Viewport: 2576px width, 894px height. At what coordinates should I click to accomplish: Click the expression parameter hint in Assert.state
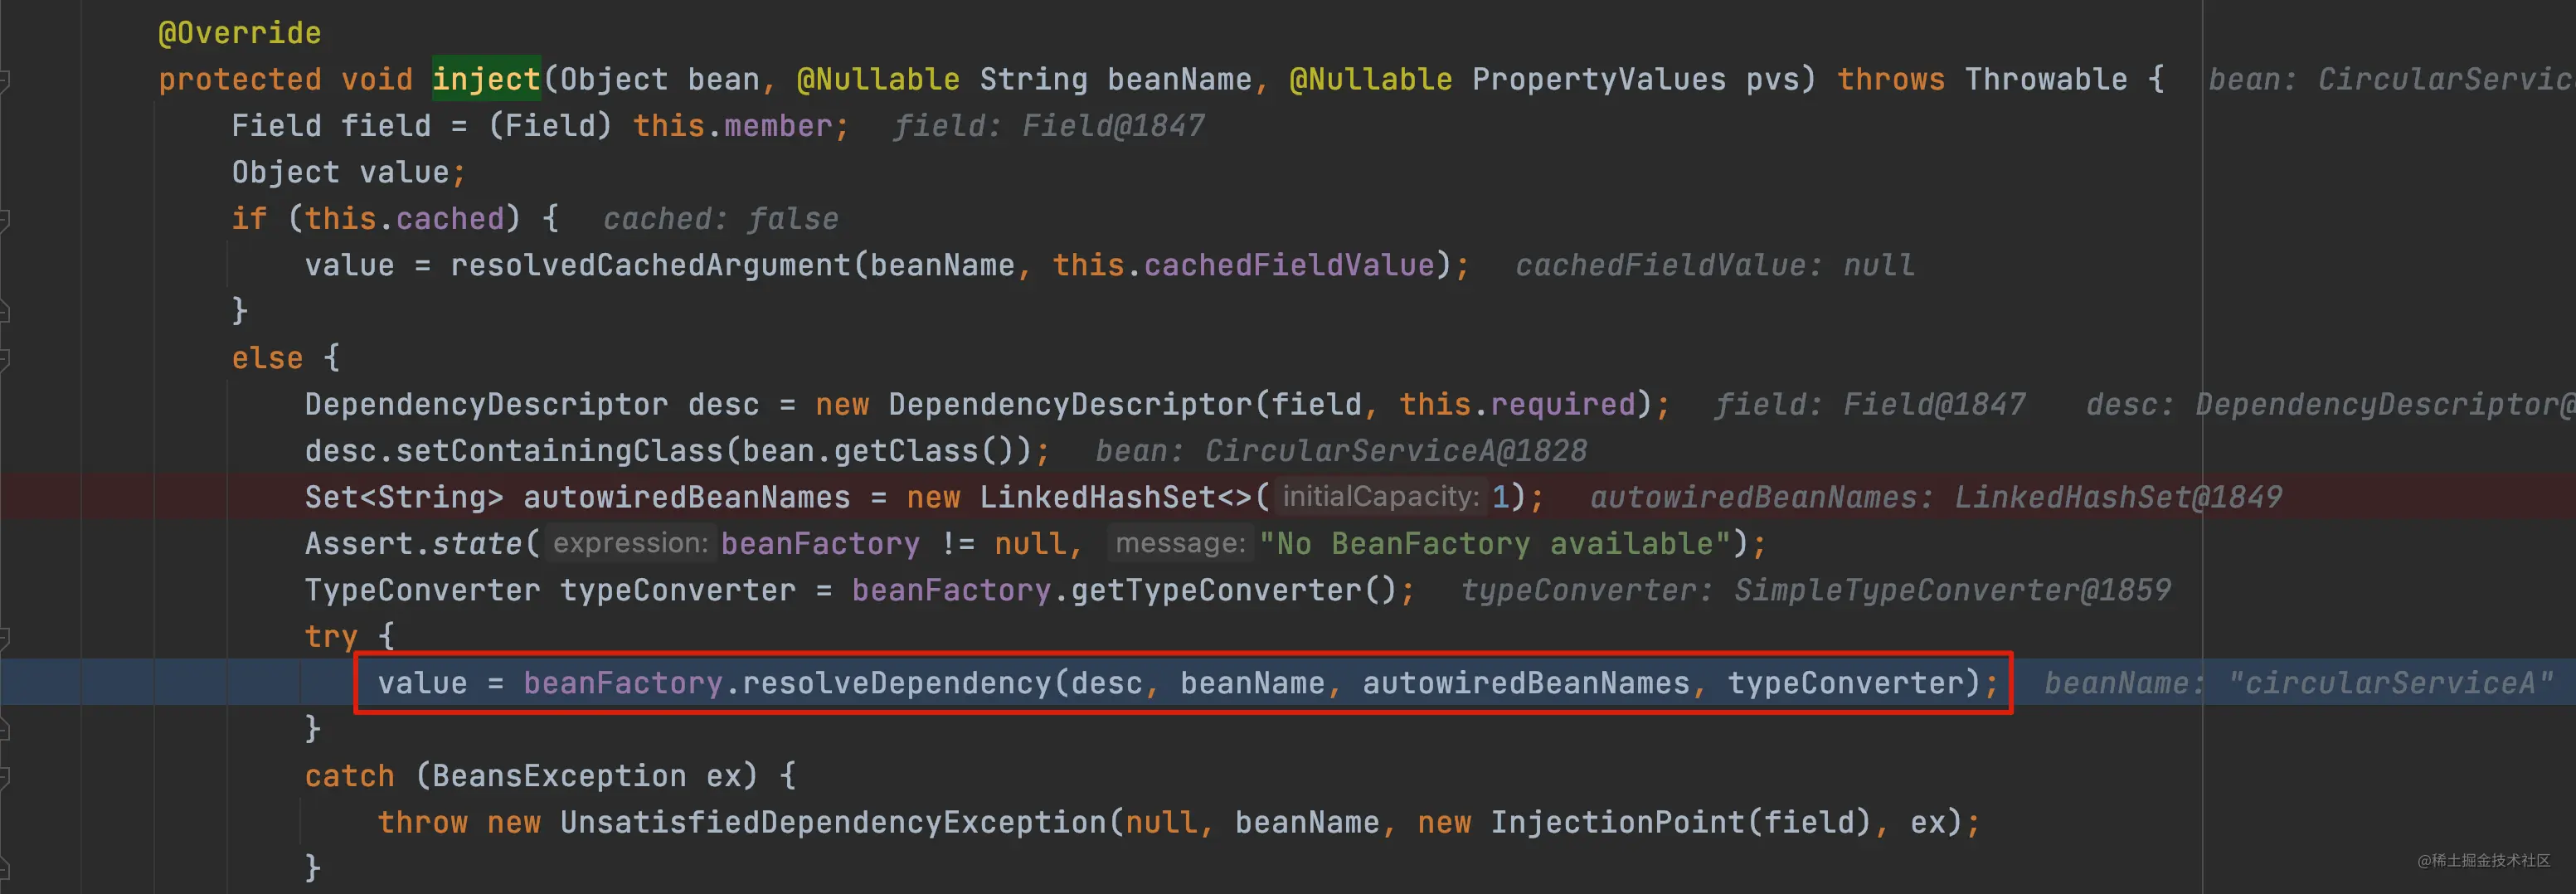pos(630,543)
